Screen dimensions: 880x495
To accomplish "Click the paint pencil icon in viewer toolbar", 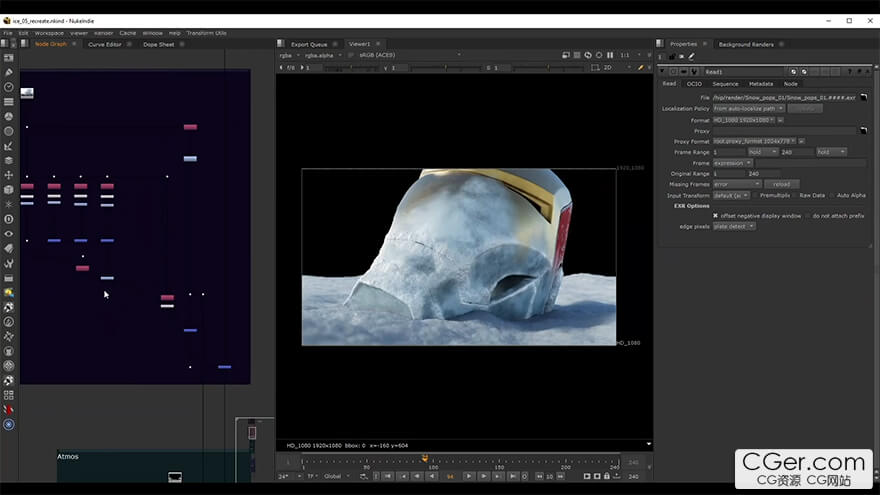I will tap(640, 67).
